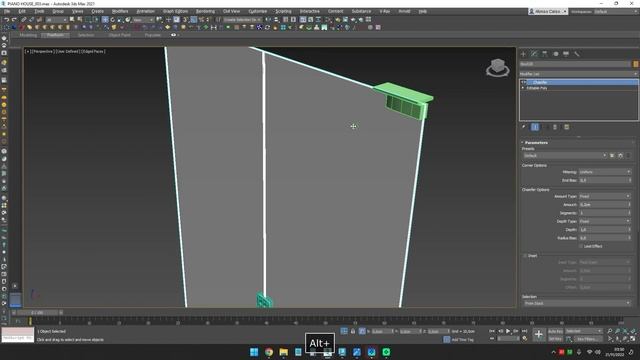Open the Create tab in command panel

pyautogui.click(x=524, y=53)
